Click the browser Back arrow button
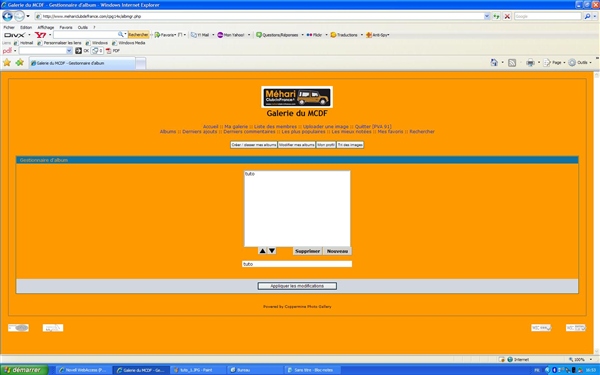The image size is (600, 375). tap(7, 16)
